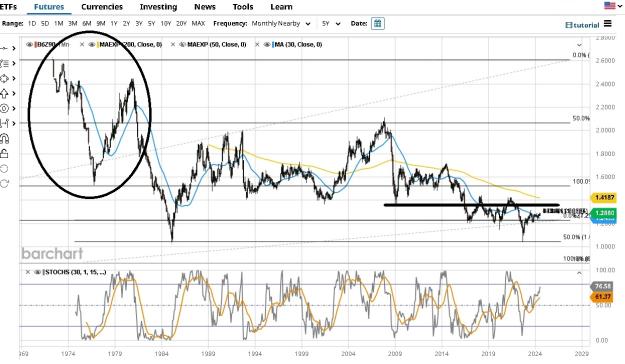Open the Monthly Nearby frequency dropdown
This screenshot has width=625, height=364.
tap(281, 24)
